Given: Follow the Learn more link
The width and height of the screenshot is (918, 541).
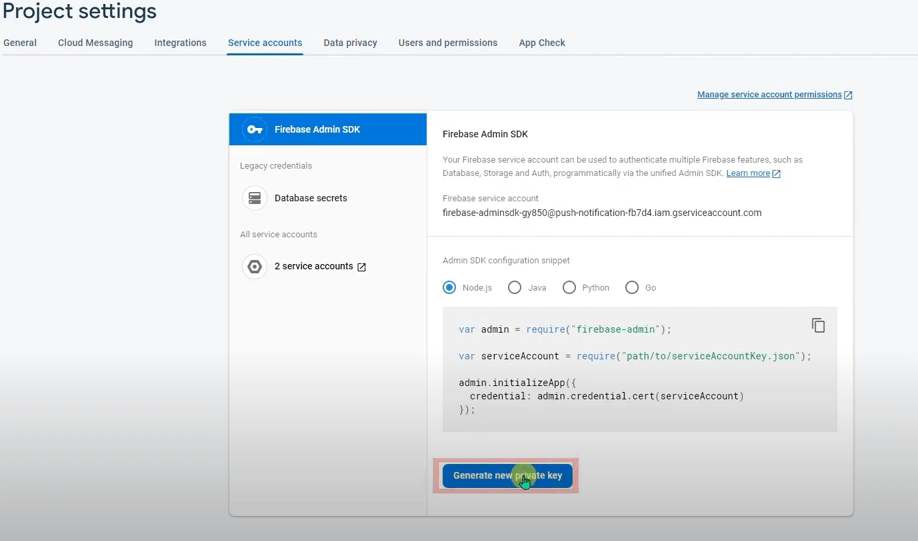Looking at the screenshot, I should 748,173.
